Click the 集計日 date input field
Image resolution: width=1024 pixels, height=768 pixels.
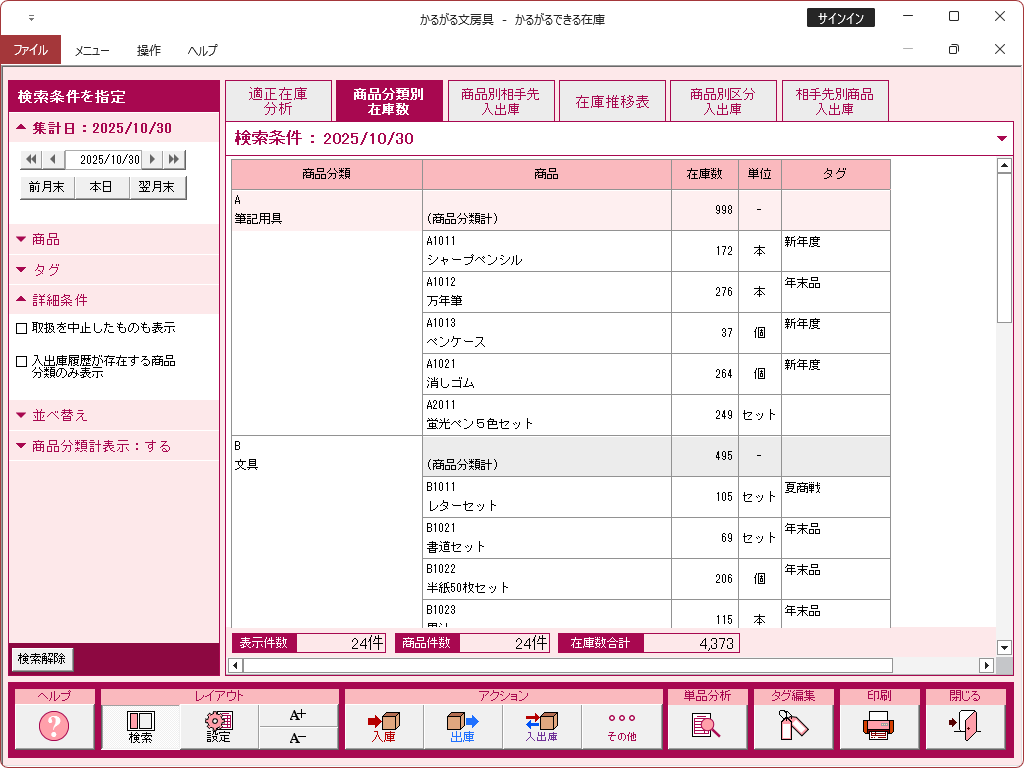click(x=108, y=160)
